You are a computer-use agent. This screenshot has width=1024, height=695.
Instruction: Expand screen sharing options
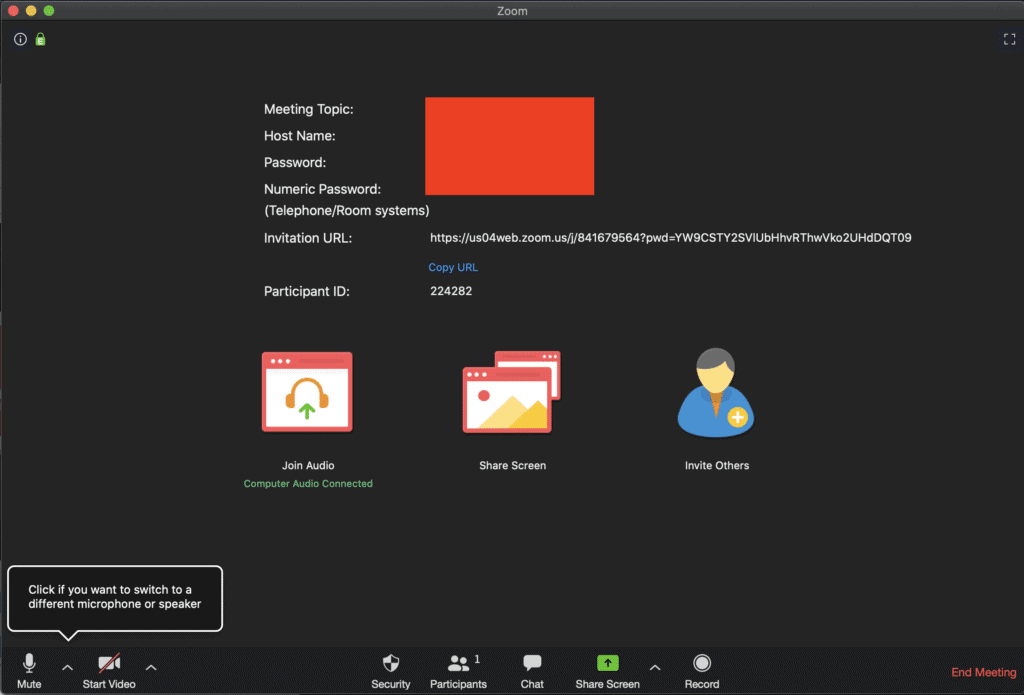pos(655,668)
